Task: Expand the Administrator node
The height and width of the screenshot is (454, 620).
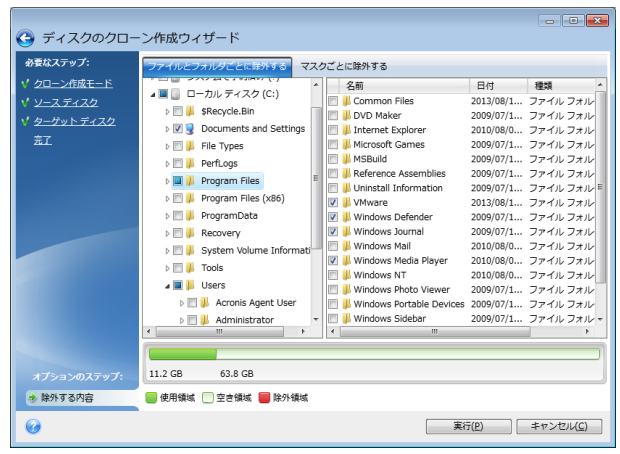Action: (x=182, y=320)
